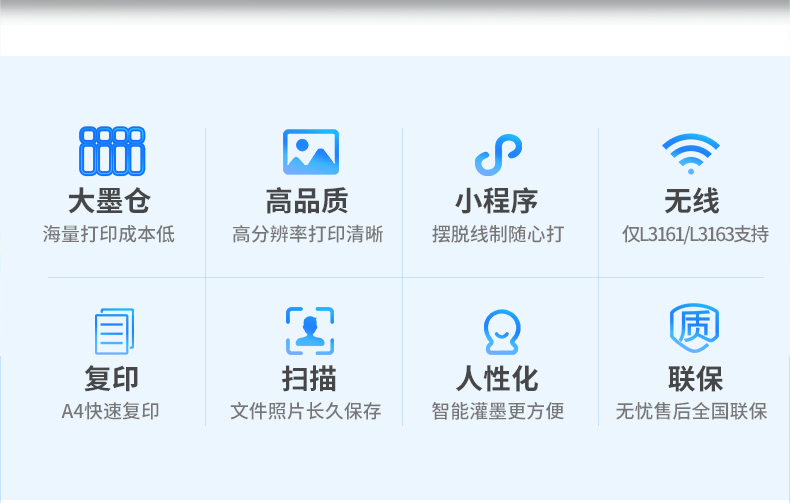
Task: Select the 无线 heading
Action: click(692, 201)
